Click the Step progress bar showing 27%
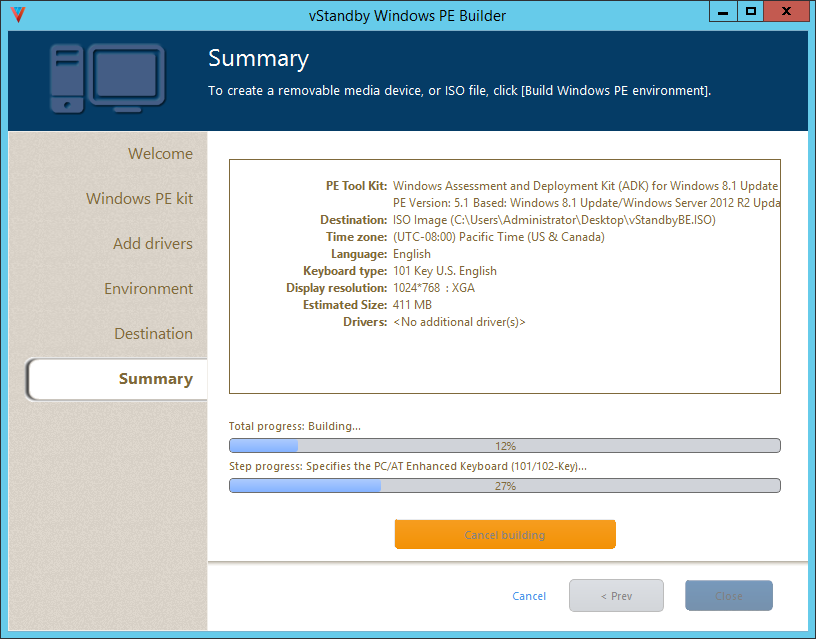Viewport: 816px width, 639px height. pyautogui.click(x=504, y=486)
